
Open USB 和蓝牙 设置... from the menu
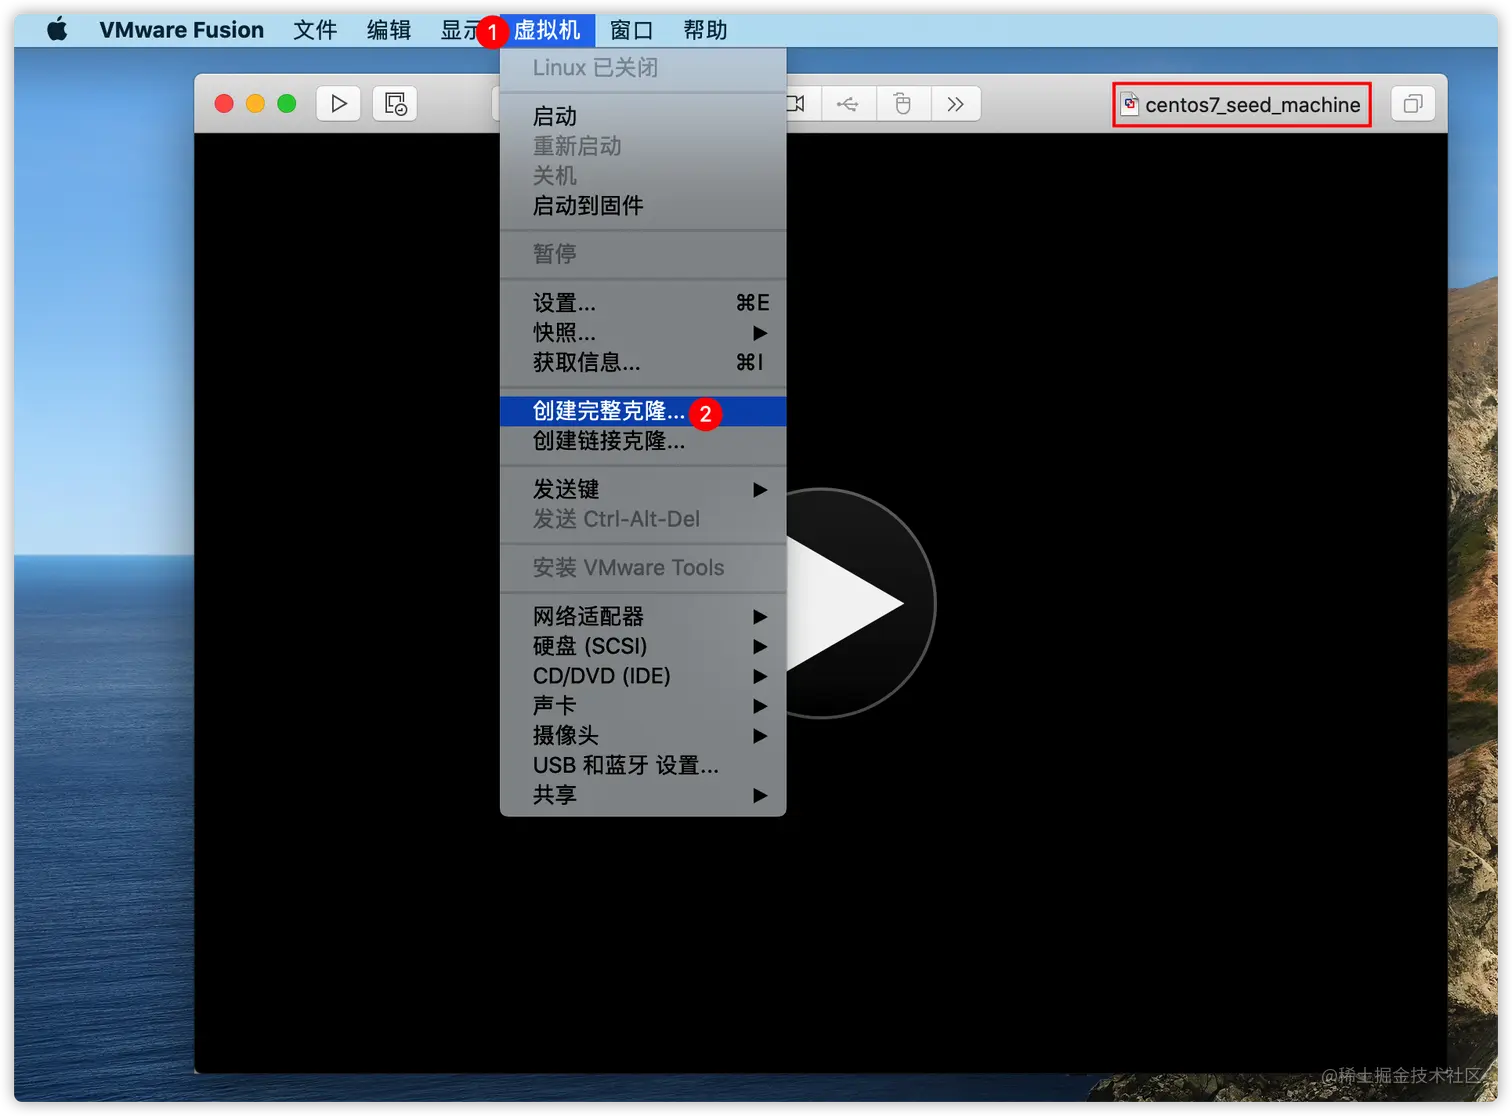pyautogui.click(x=643, y=766)
